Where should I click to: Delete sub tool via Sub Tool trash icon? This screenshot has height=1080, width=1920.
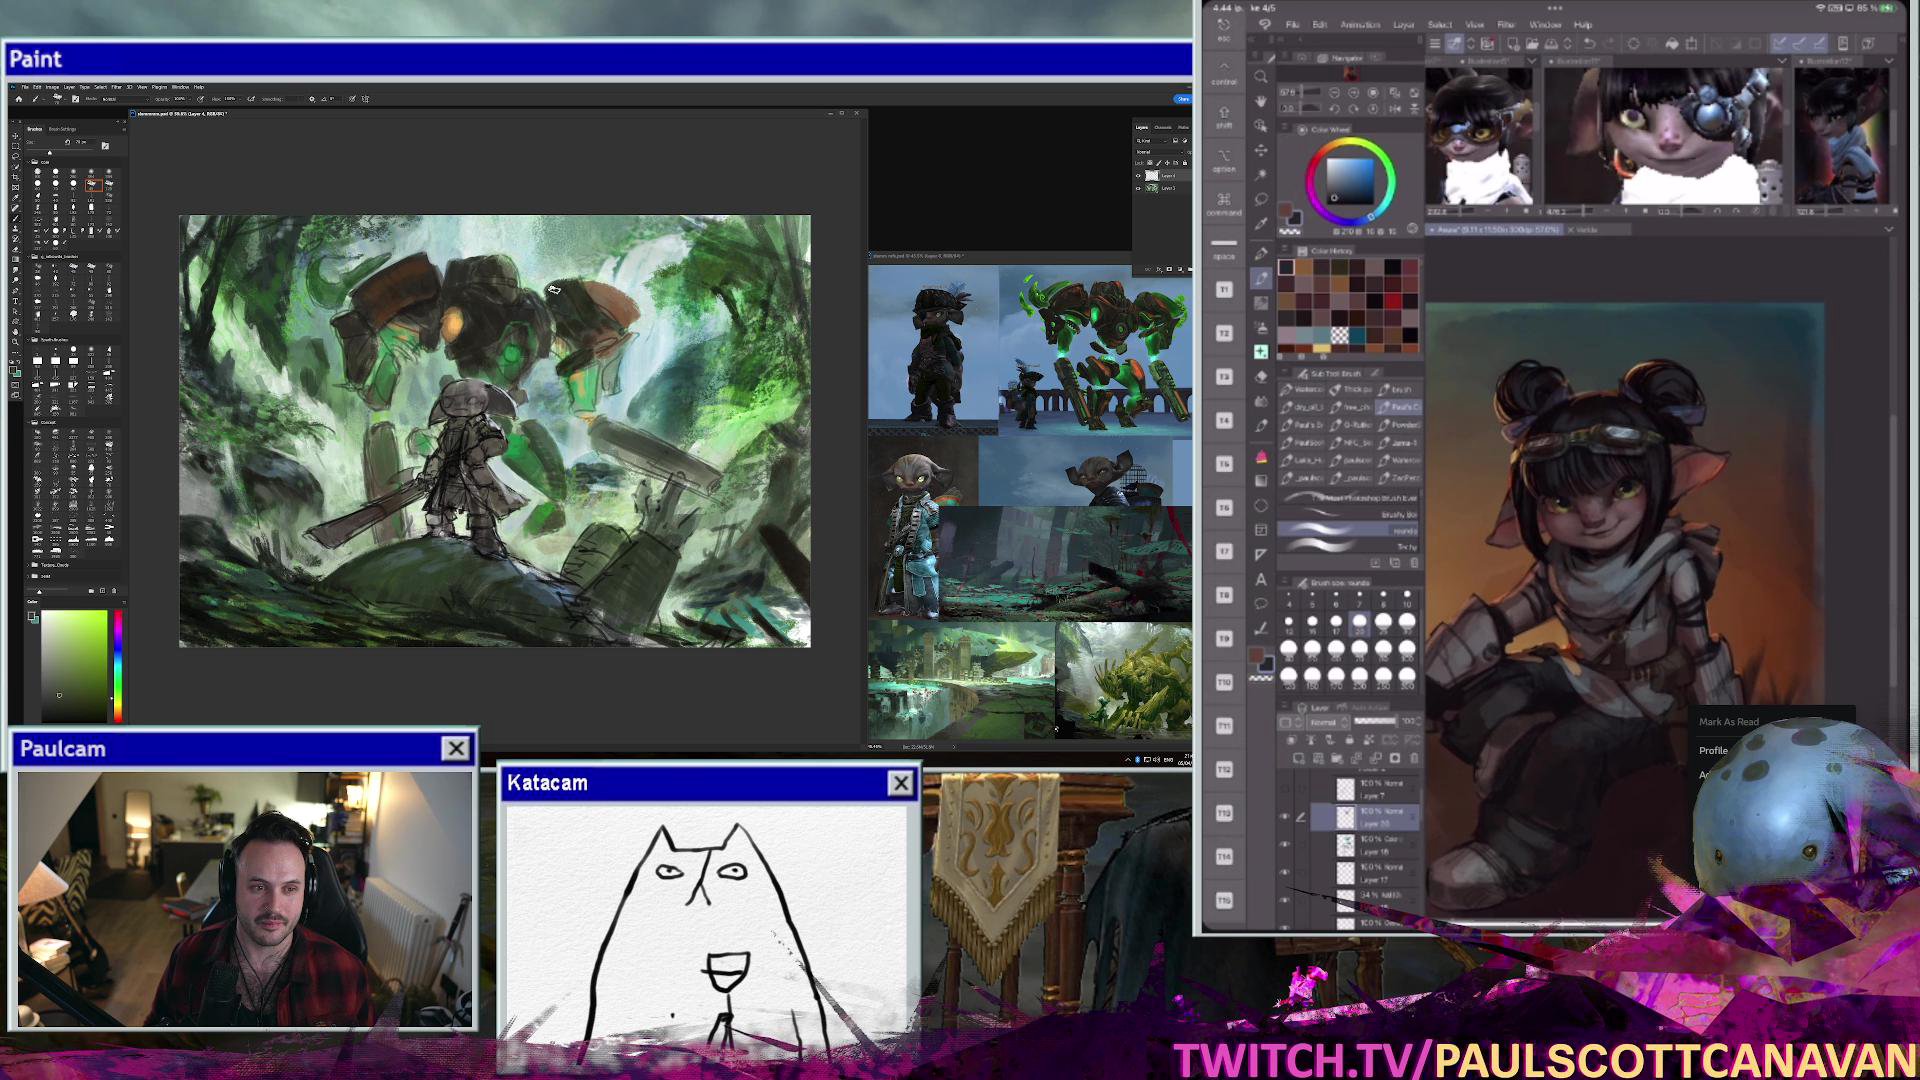(x=1414, y=563)
